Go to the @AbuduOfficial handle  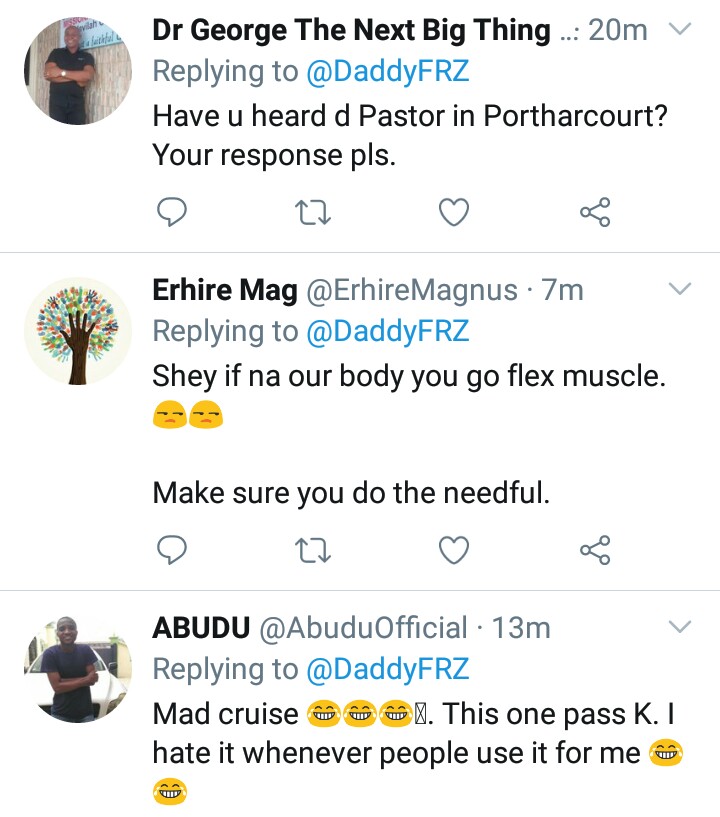tap(364, 628)
